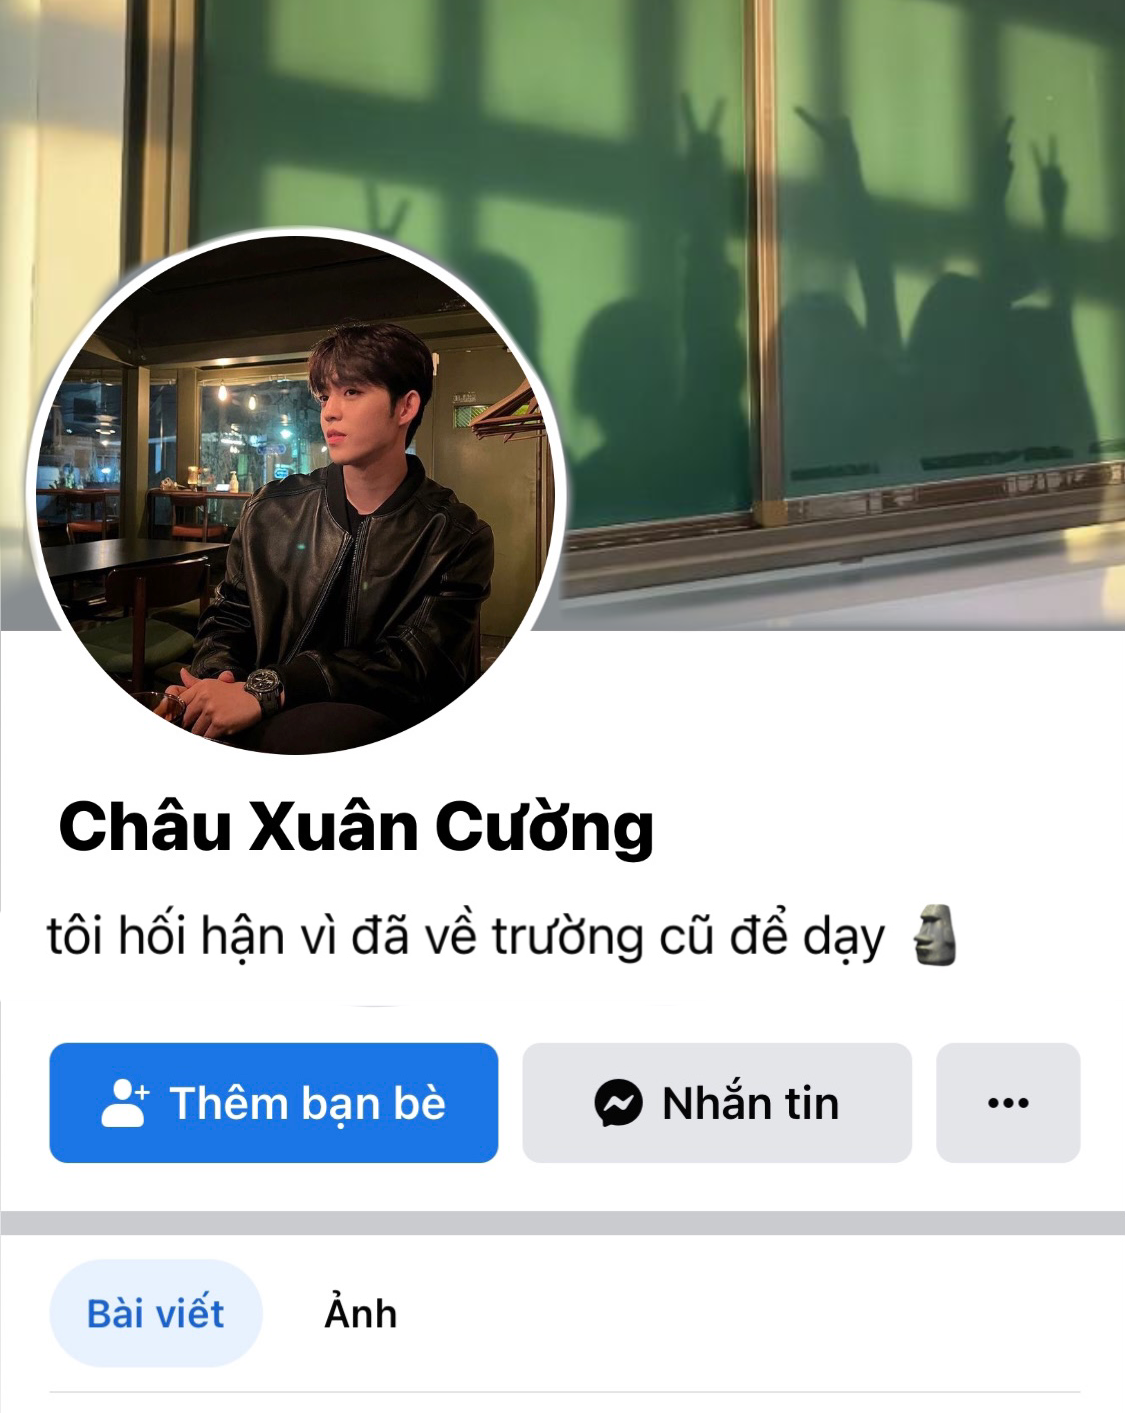This screenshot has width=1125, height=1413.
Task: Click the add-friend person icon
Action: 125,1103
